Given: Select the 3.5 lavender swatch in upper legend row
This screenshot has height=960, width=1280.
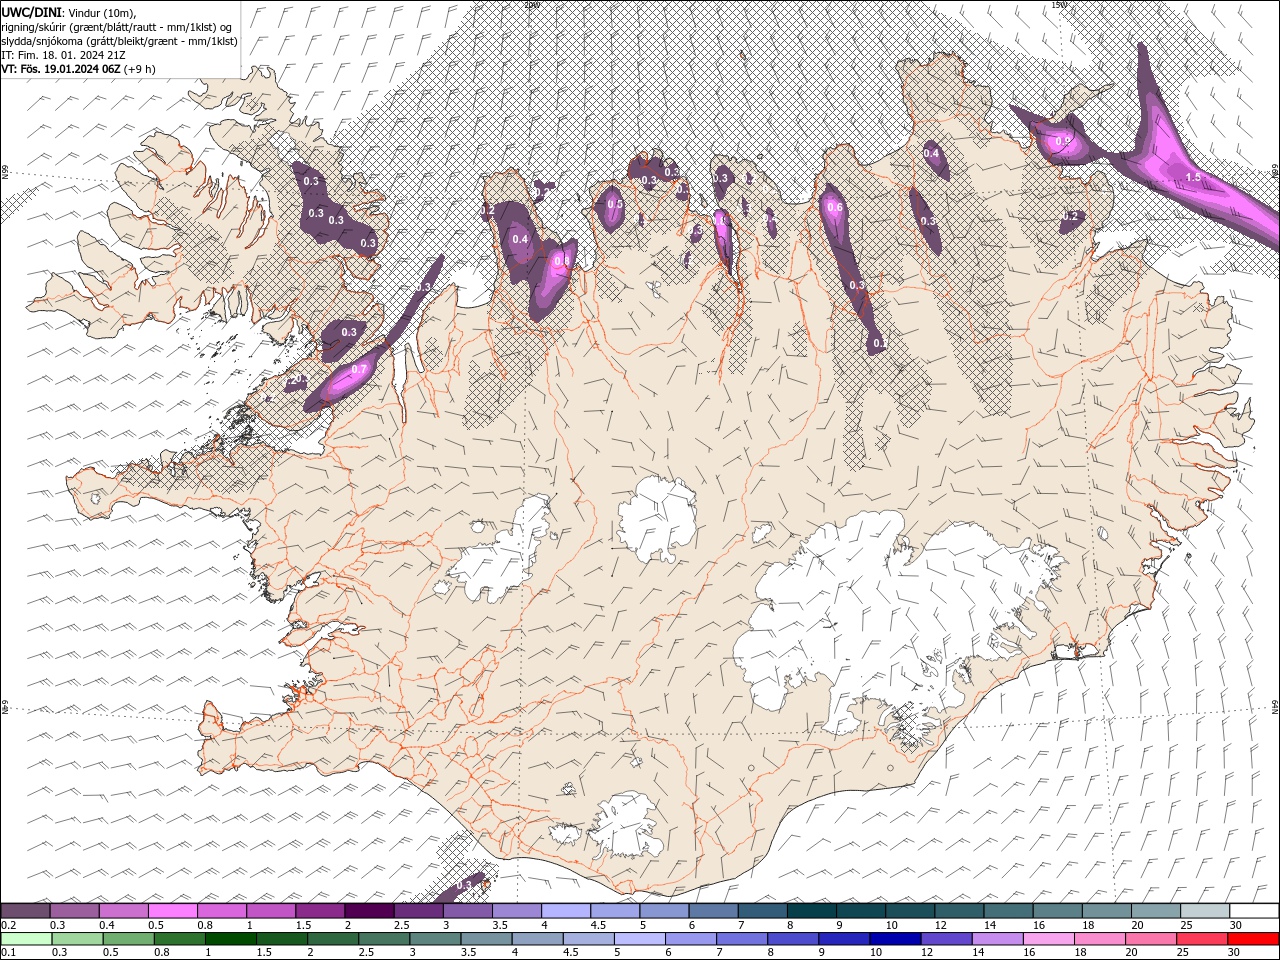Looking at the screenshot, I should click(515, 911).
